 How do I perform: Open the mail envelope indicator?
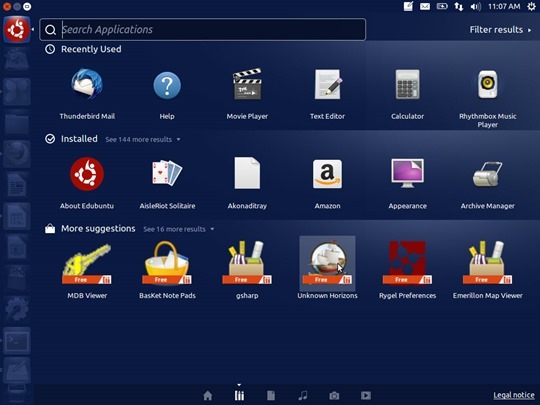click(425, 6)
